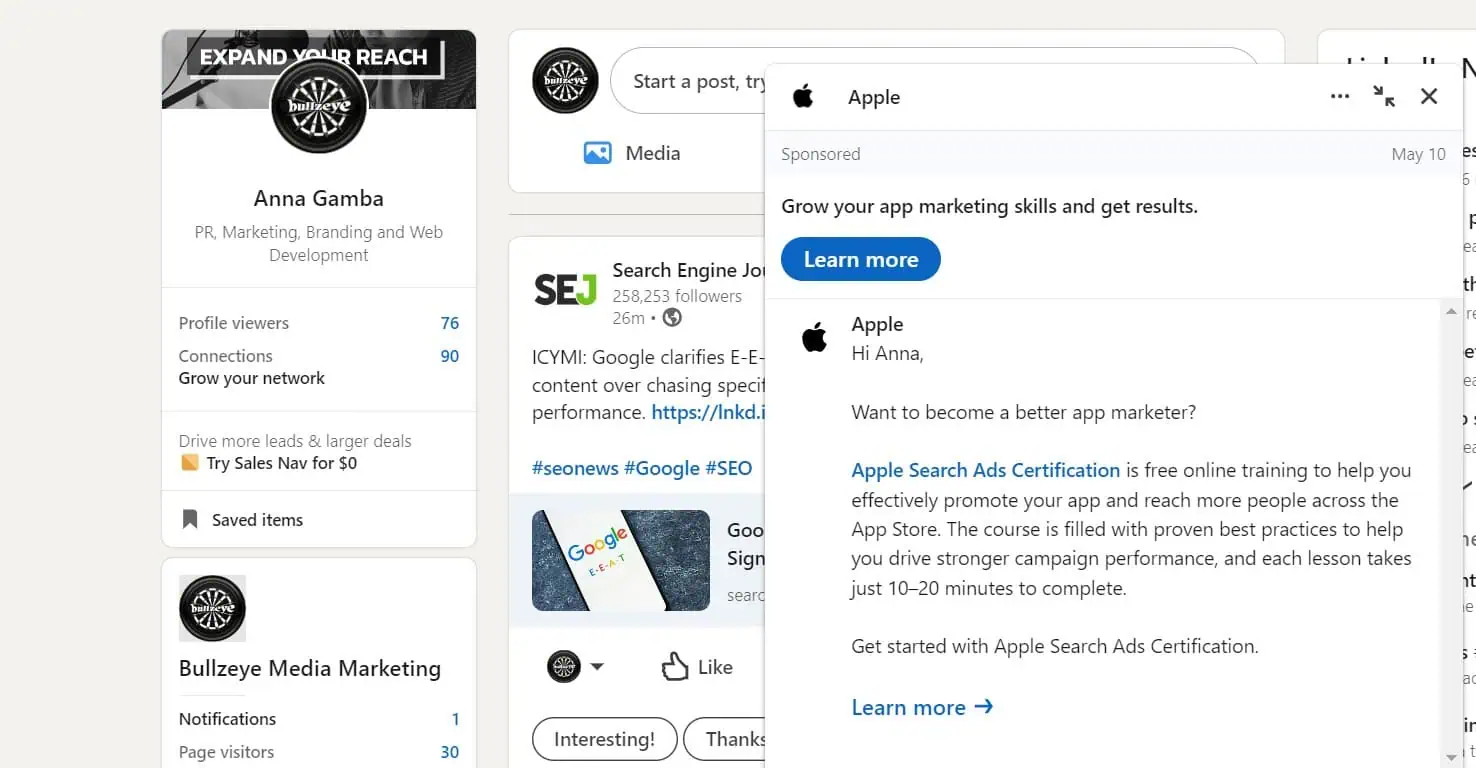Open Anna Gamba's profile picture
Image resolution: width=1476 pixels, height=768 pixels.
point(319,105)
